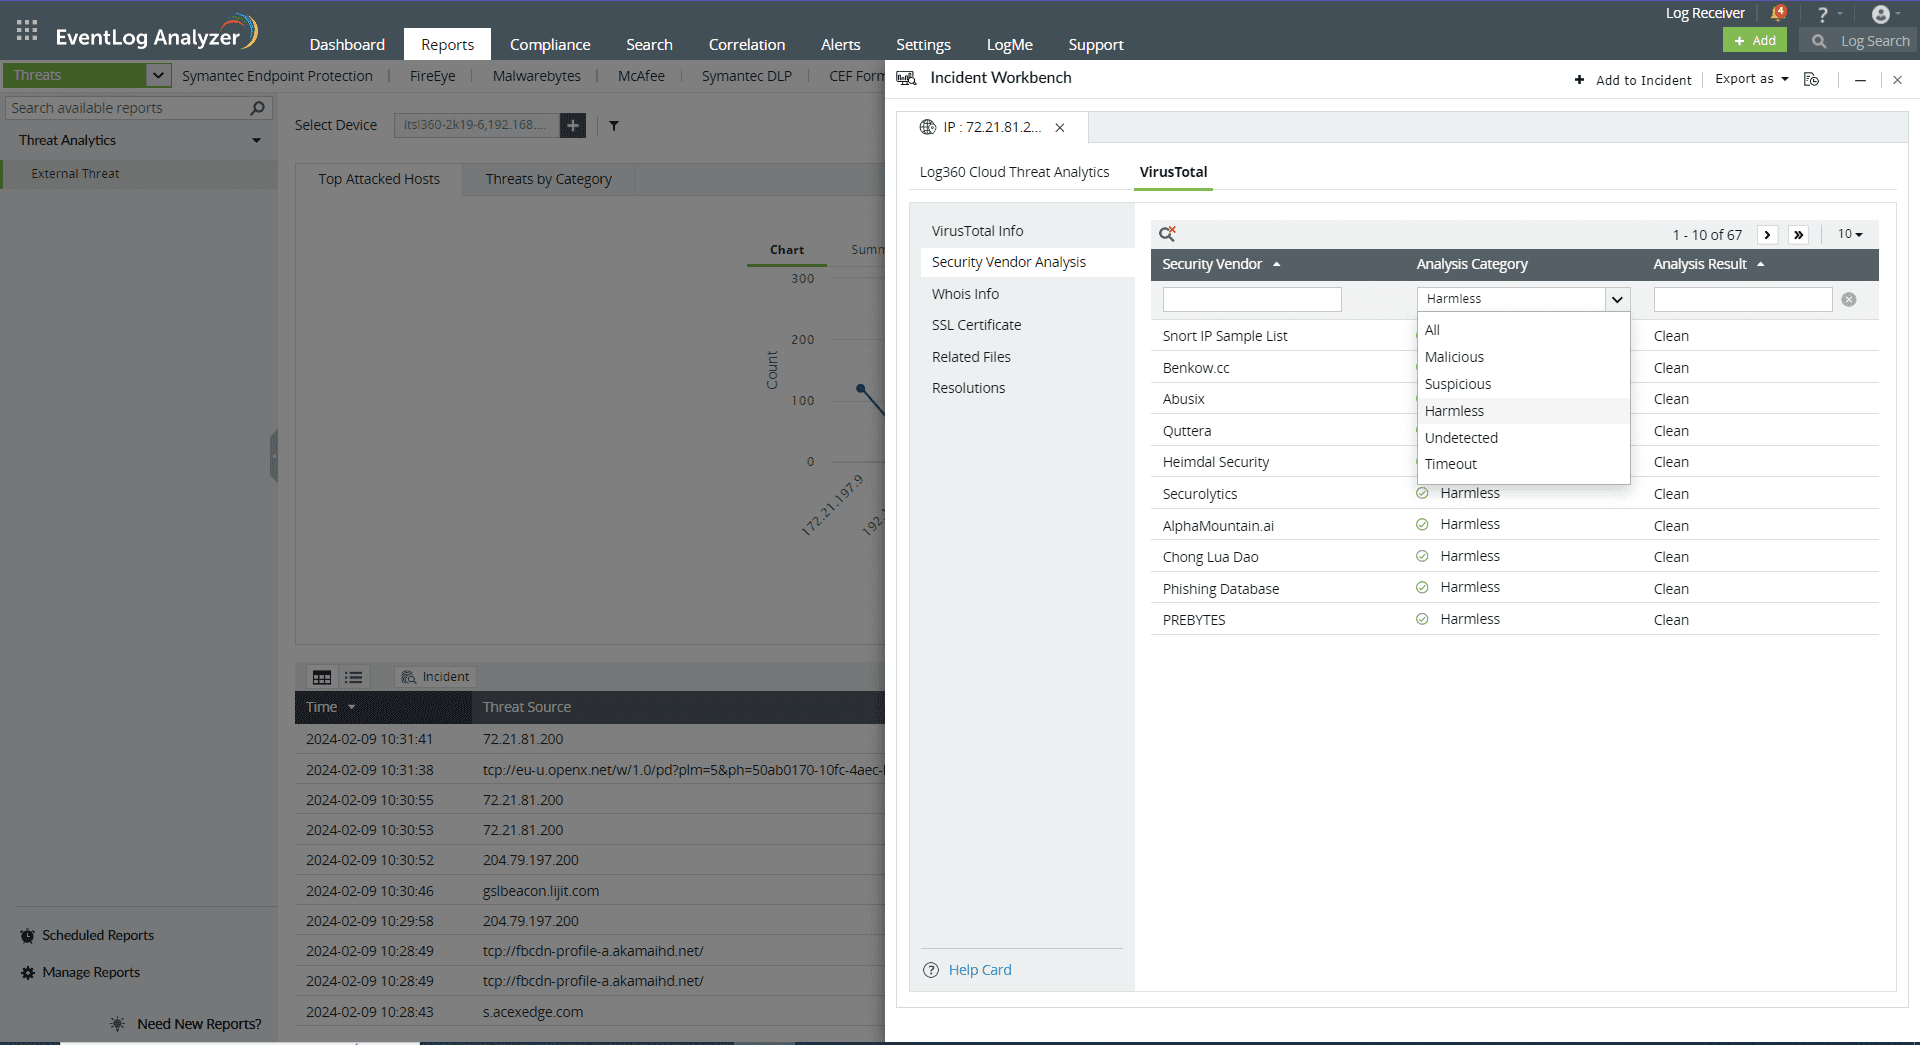This screenshot has width=1920, height=1045.
Task: Close the Incident Workbench panel
Action: click(x=1897, y=80)
